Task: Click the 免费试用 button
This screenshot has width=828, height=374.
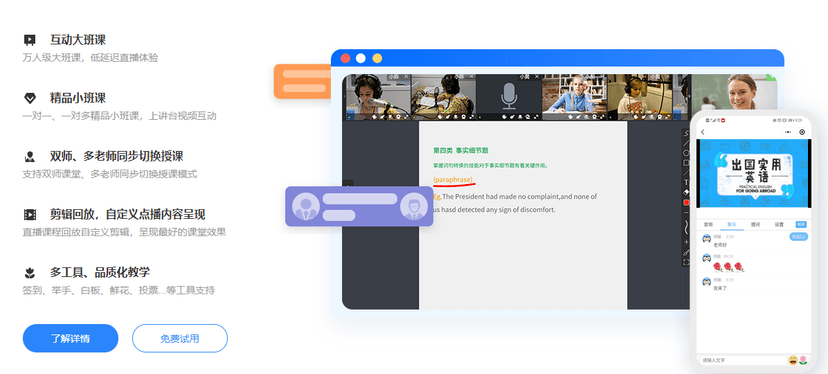Action: pyautogui.click(x=180, y=338)
